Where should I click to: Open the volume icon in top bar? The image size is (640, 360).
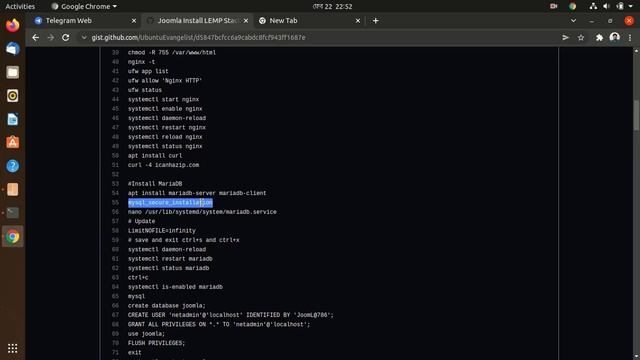pyautogui.click(x=606, y=6)
